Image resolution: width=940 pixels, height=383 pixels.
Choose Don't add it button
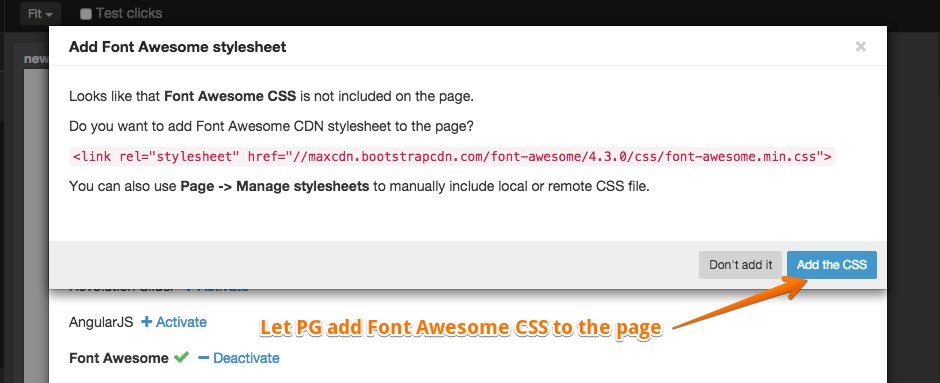[x=740, y=265]
